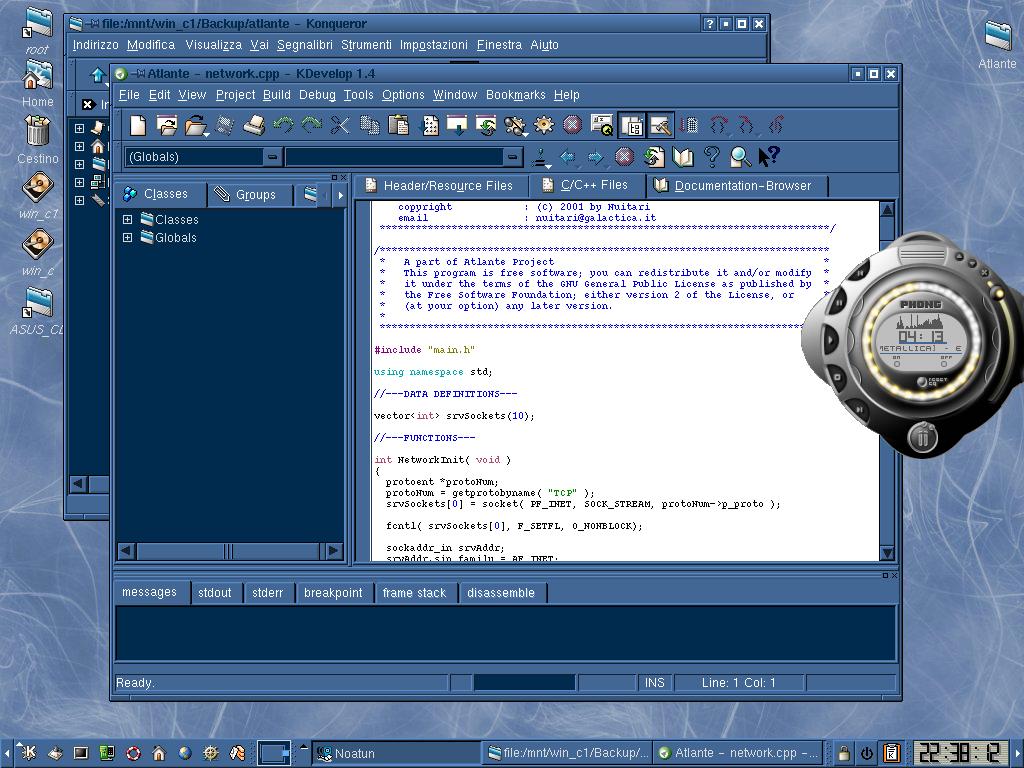The image size is (1024, 768).
Task: Click the What's This arrow-question icon
Action: click(x=769, y=157)
